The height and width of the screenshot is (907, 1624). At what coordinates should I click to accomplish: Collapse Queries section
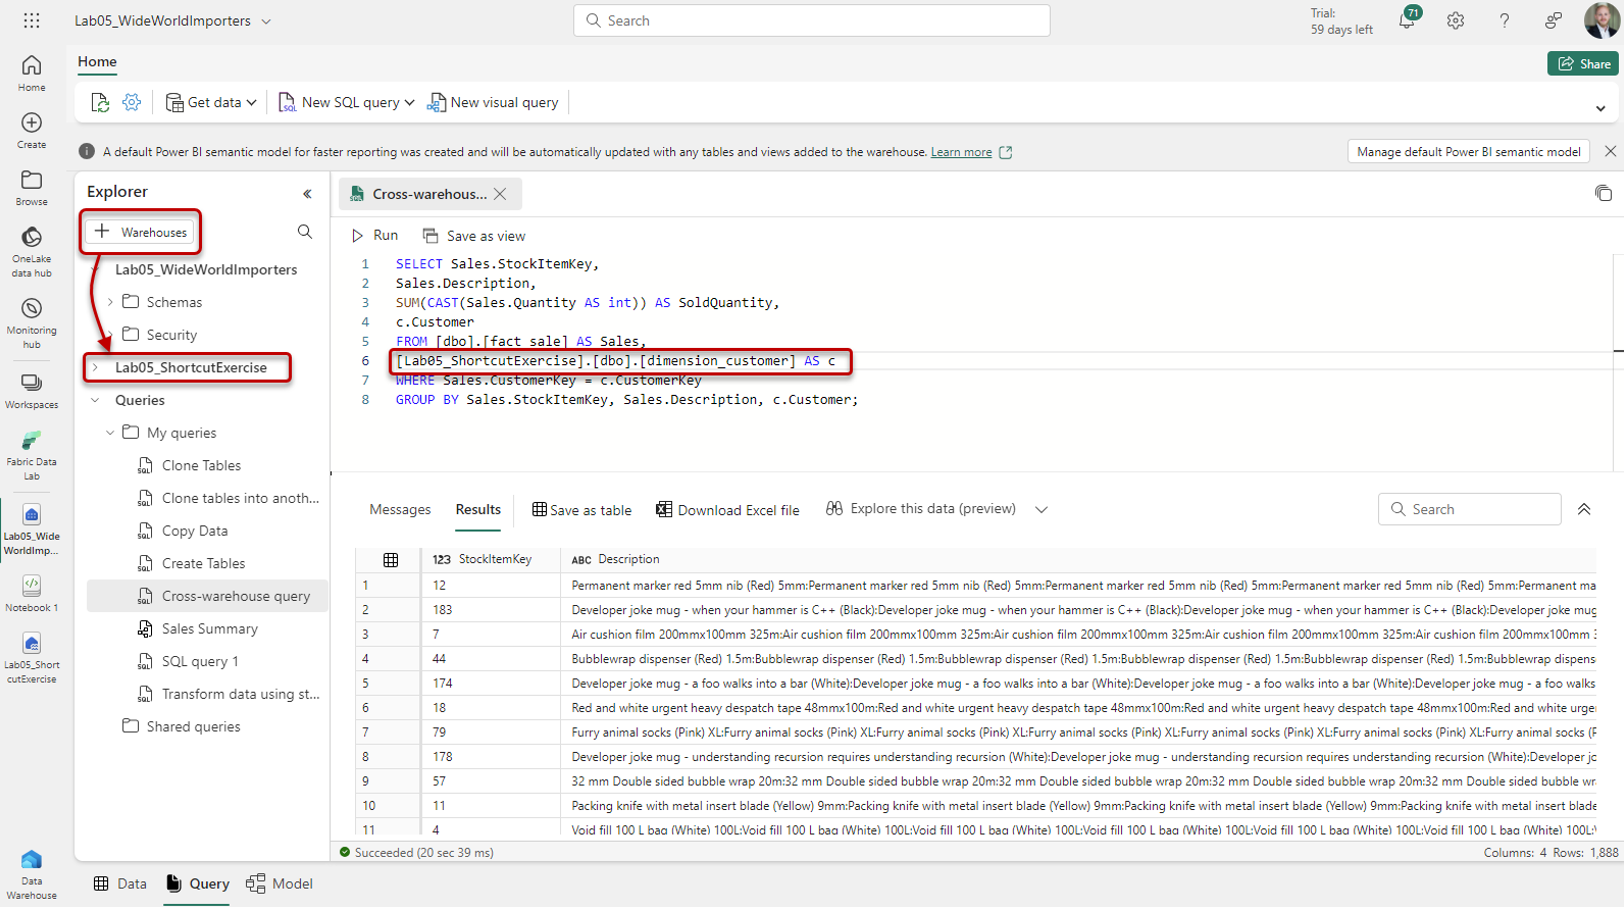click(x=96, y=400)
